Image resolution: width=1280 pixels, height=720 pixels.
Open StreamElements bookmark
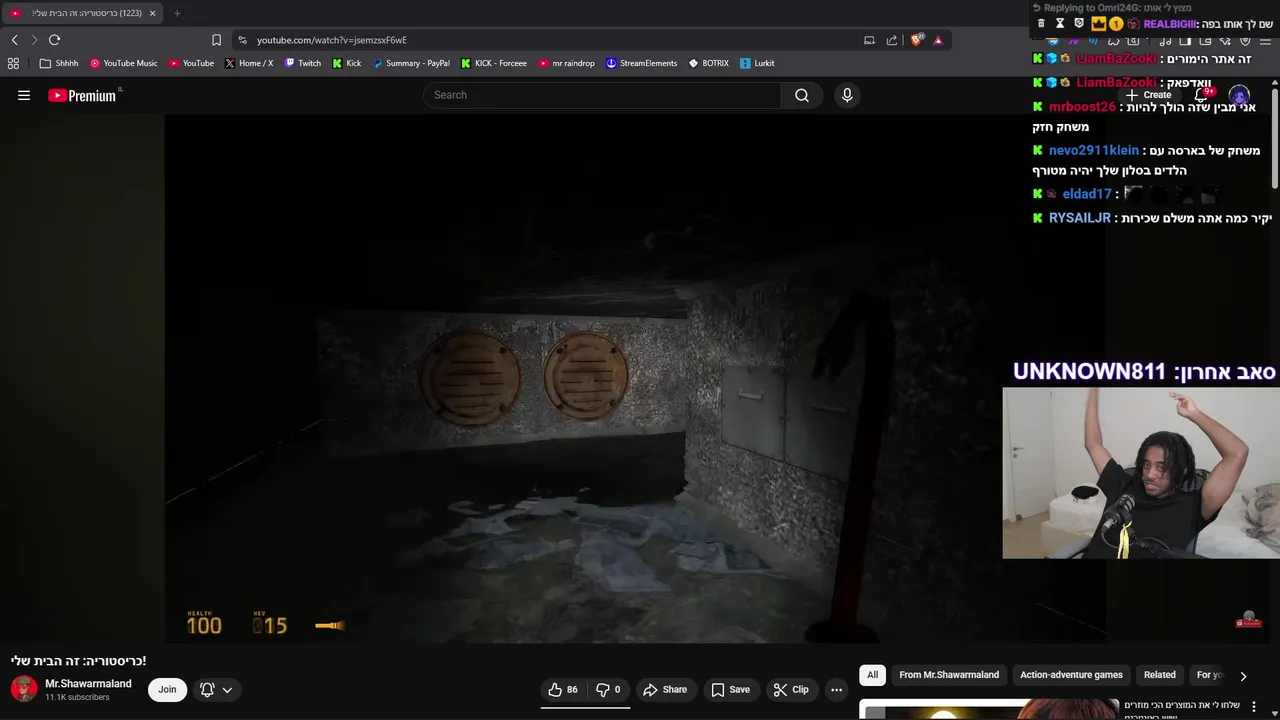[642, 63]
